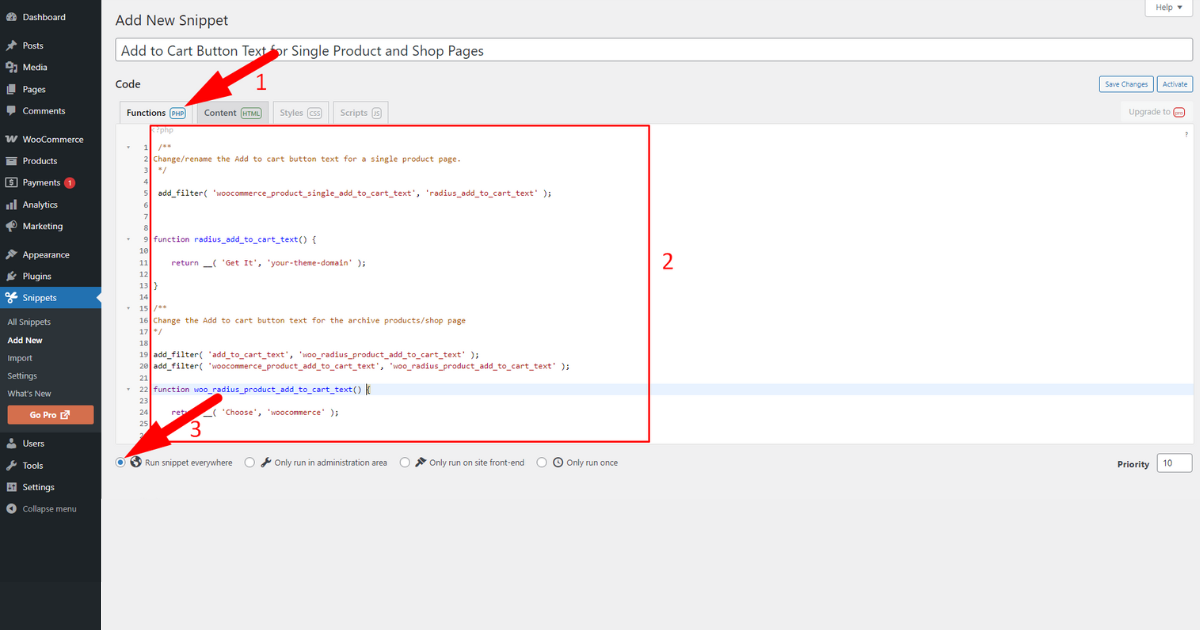Click Add New in Snippets submenu
Viewport: 1200px width, 630px height.
tap(25, 340)
